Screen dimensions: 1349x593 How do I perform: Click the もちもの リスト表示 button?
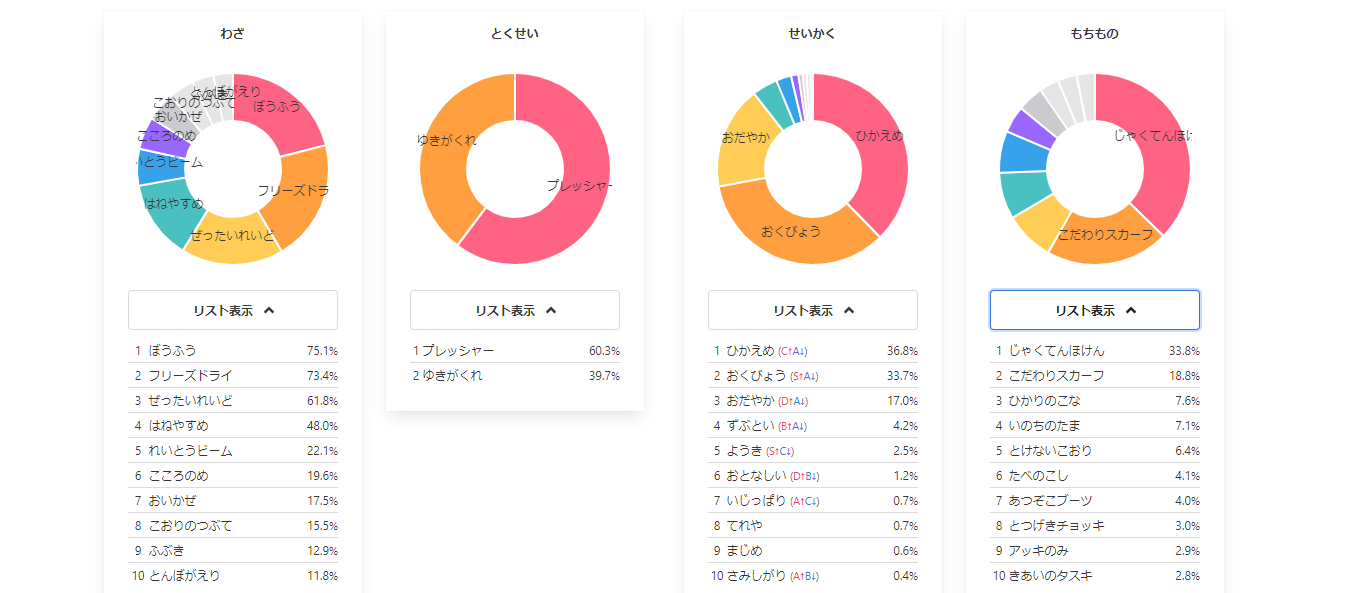pyautogui.click(x=1094, y=310)
